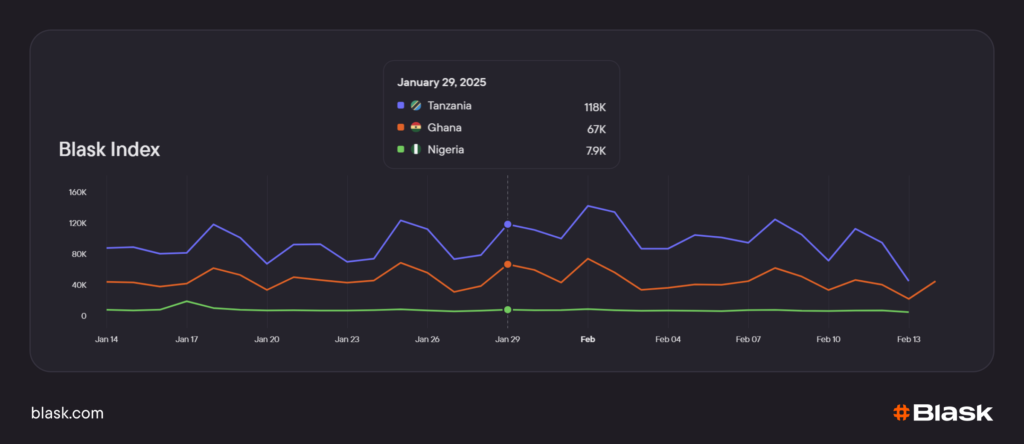The width and height of the screenshot is (1024, 444).
Task: Click the Ghana flag icon in tooltip
Action: (416, 128)
